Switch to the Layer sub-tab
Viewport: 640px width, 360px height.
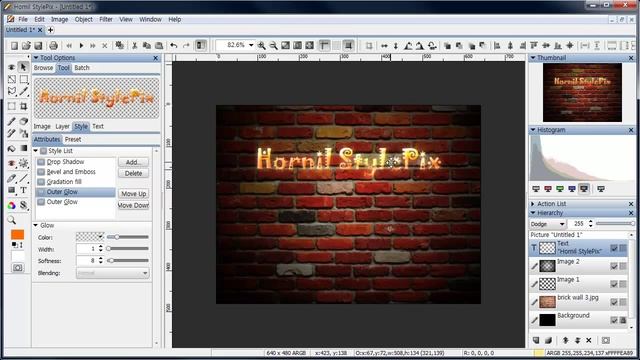[62, 127]
